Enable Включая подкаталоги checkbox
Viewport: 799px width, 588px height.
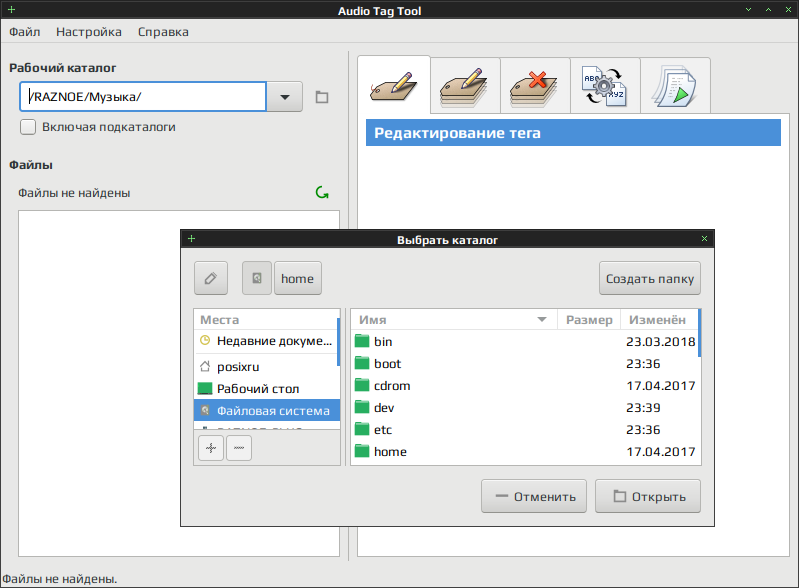[x=28, y=127]
